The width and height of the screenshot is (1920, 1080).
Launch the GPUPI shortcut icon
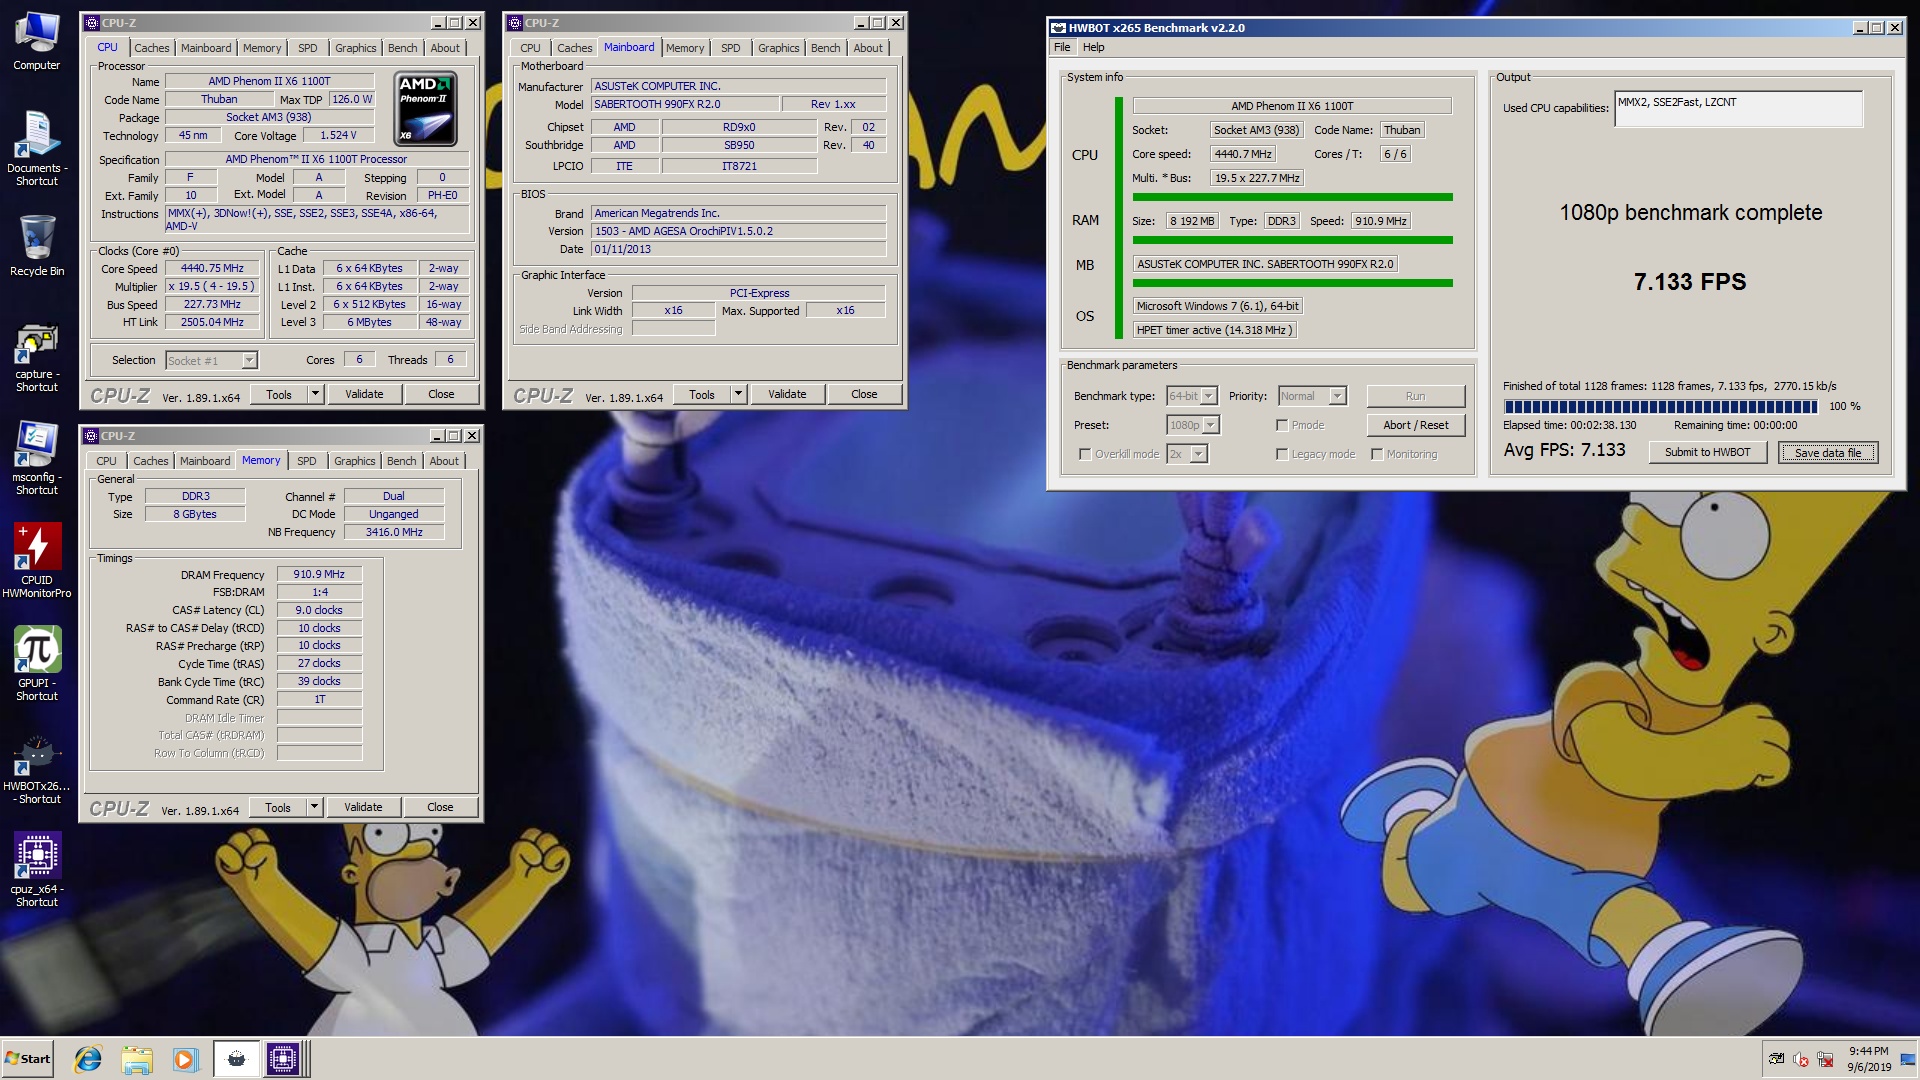[37, 664]
